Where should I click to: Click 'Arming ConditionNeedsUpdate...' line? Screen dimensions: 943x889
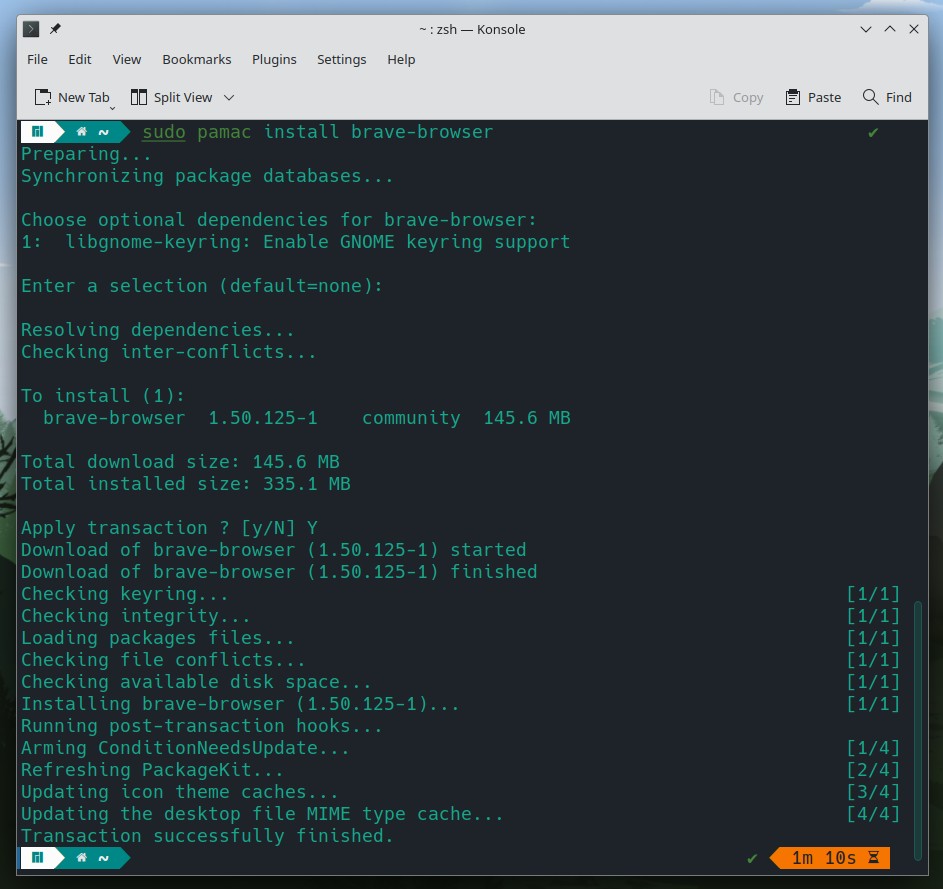click(185, 748)
